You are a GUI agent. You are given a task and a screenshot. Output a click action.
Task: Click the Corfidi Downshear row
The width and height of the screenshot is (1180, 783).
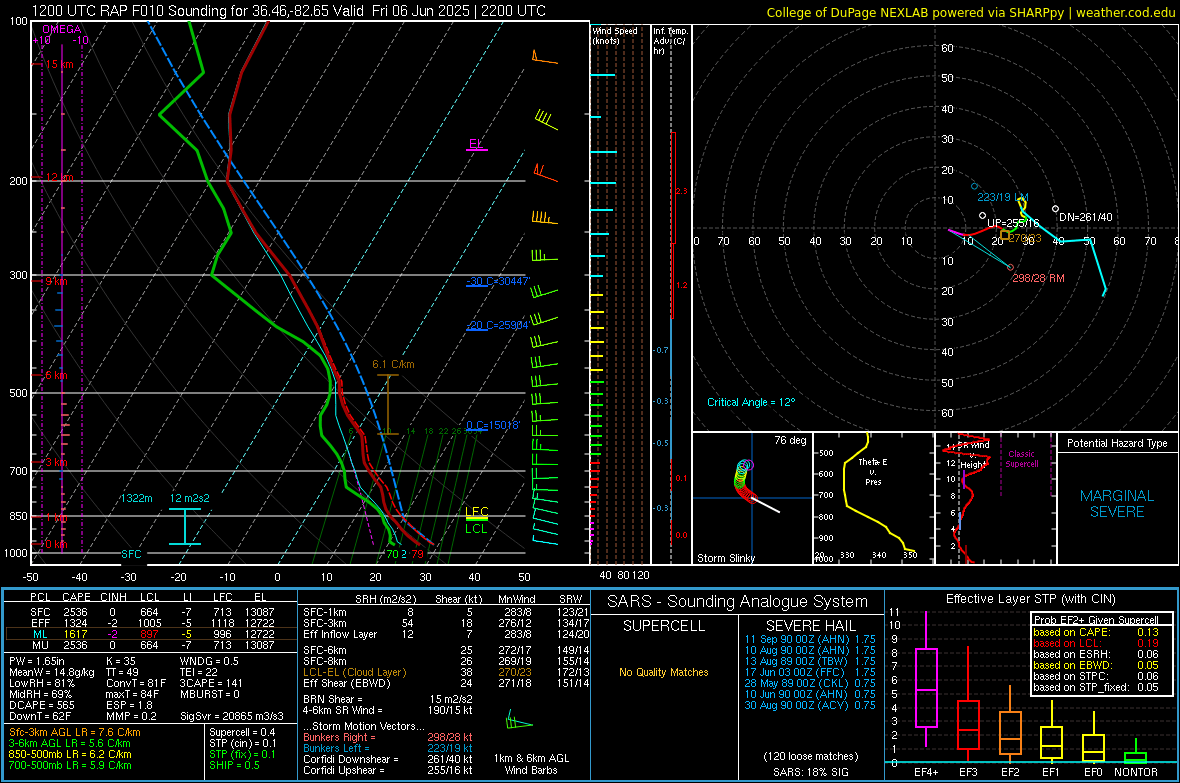click(x=388, y=759)
